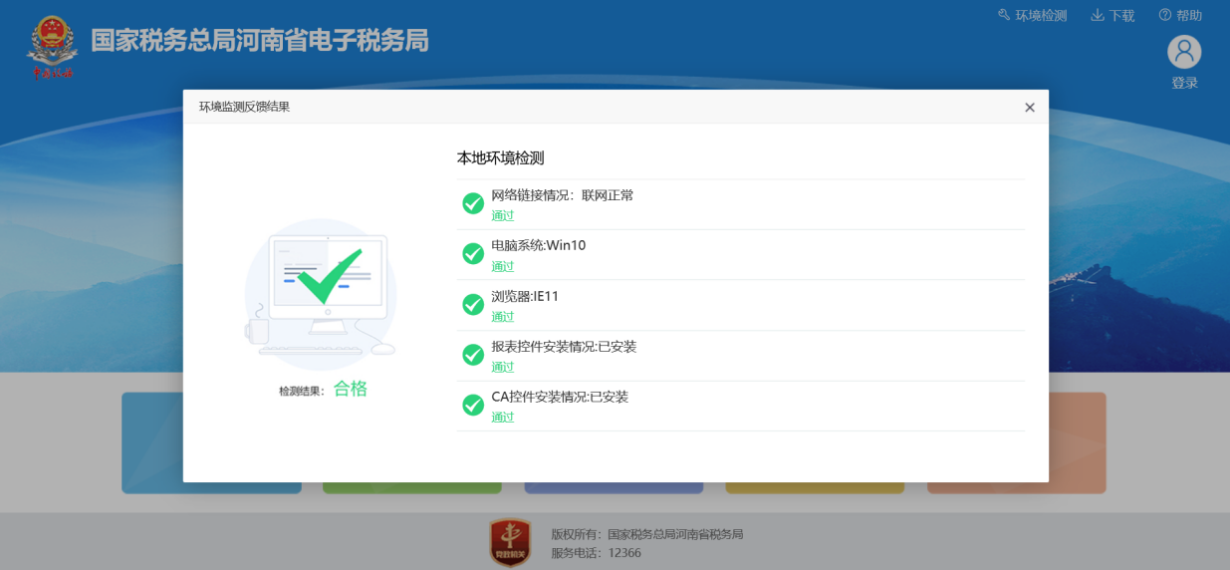Click the red shield emblem in footer

tap(509, 542)
